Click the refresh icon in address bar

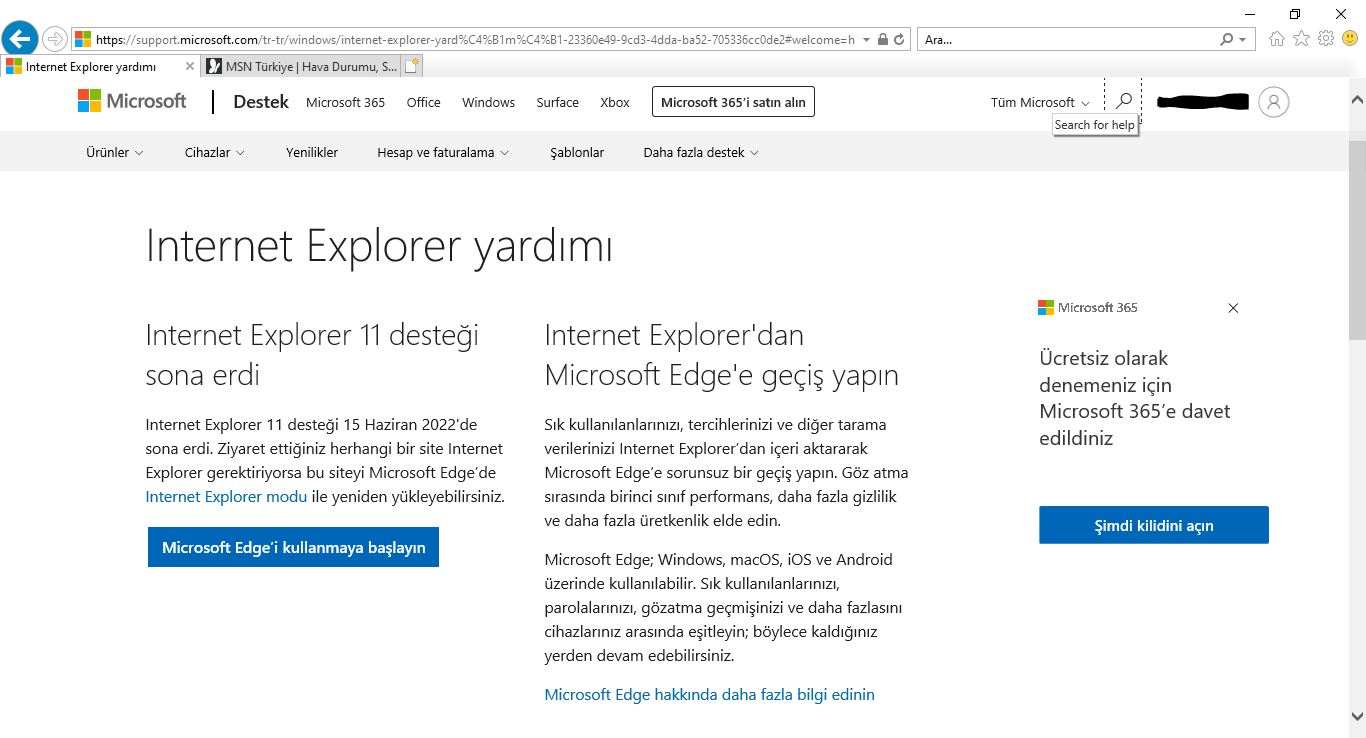899,40
